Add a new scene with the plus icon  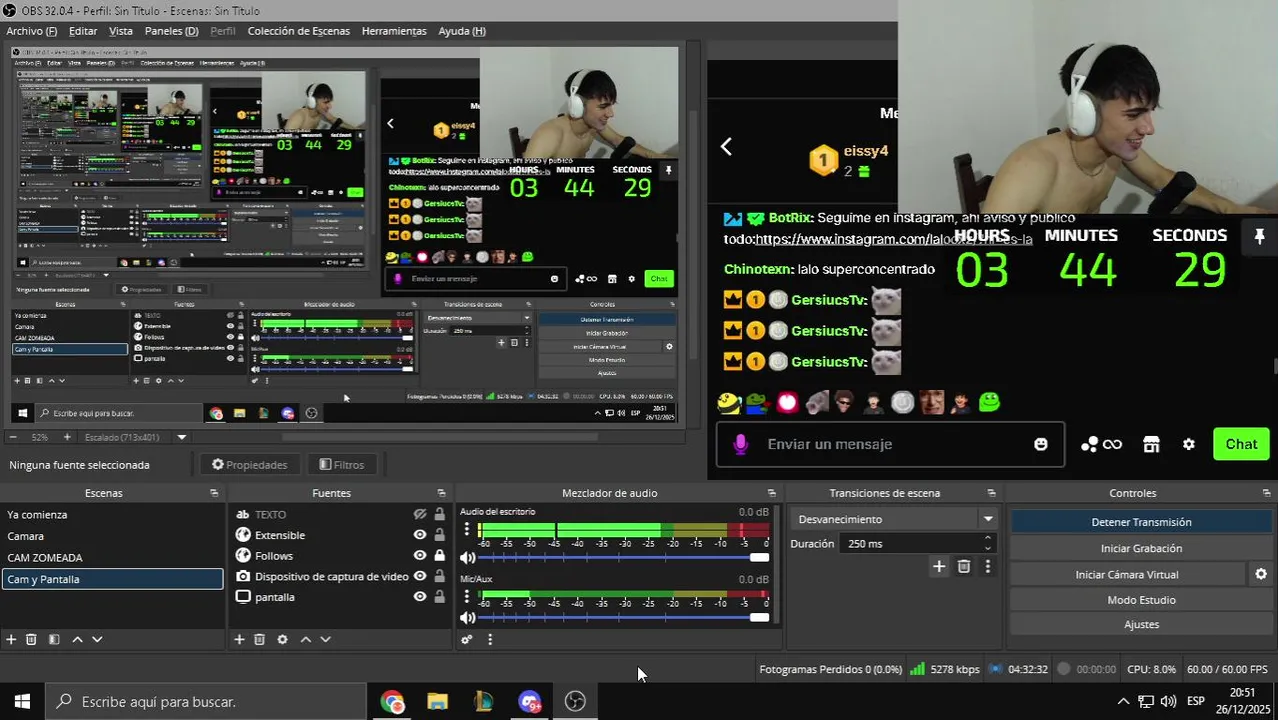click(11, 639)
